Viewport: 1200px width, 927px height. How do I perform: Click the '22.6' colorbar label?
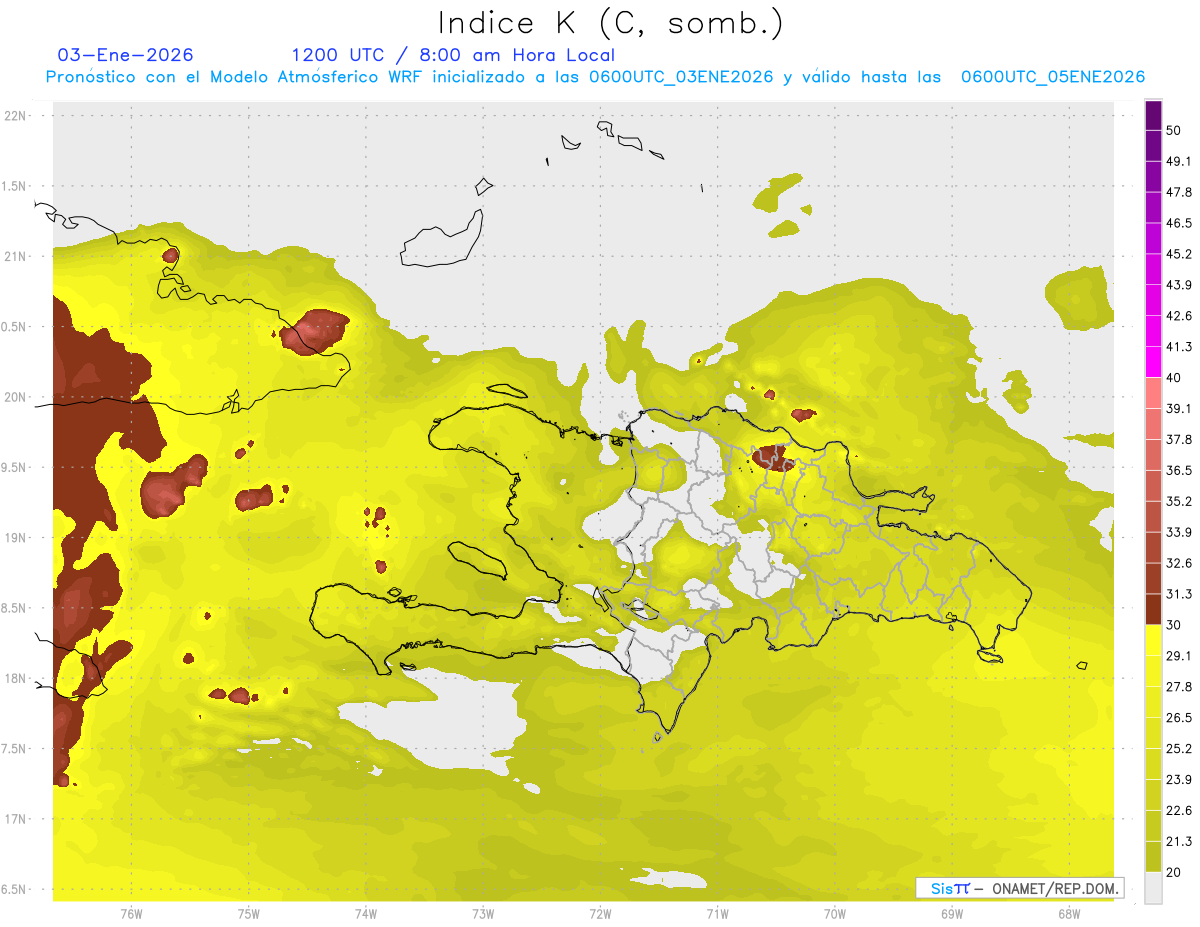pos(1178,810)
